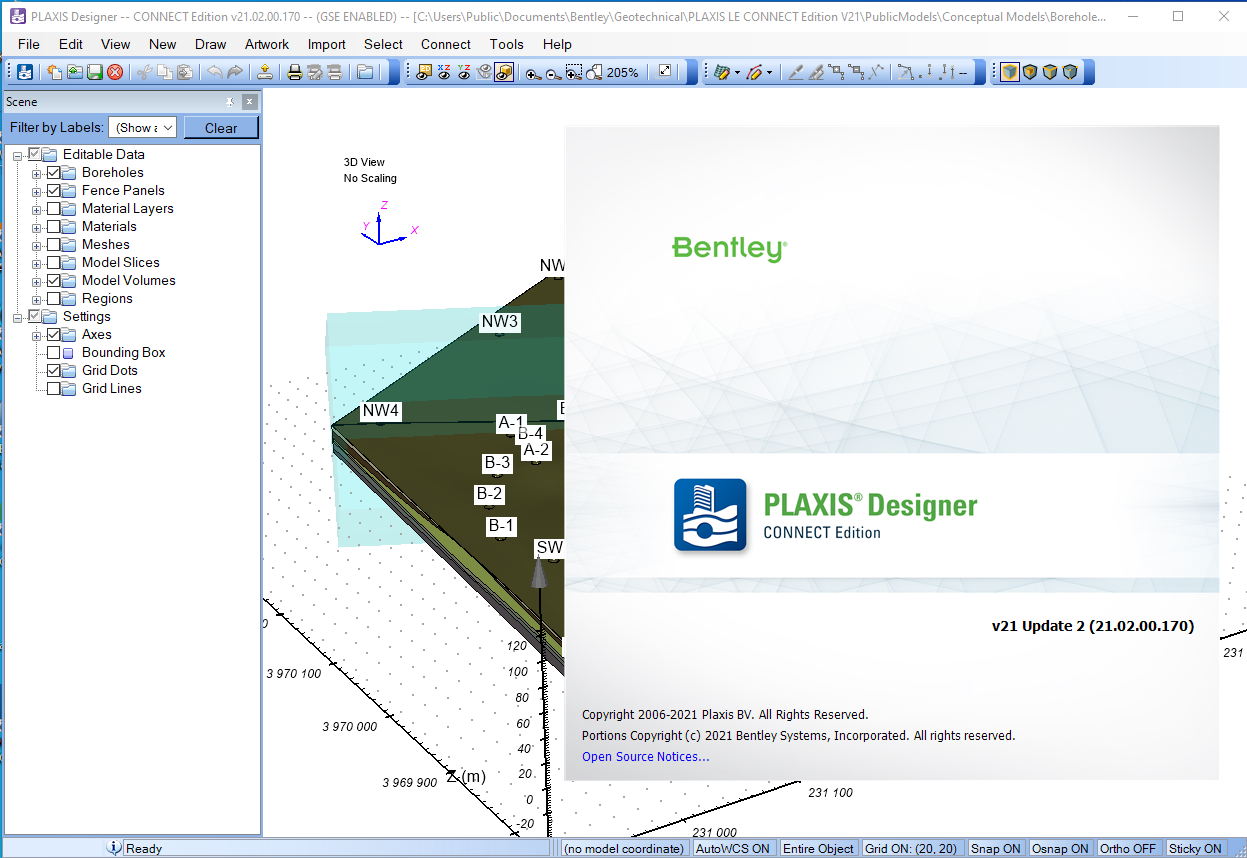Click the Redo arrow icon
1247x858 pixels.
pyautogui.click(x=235, y=72)
